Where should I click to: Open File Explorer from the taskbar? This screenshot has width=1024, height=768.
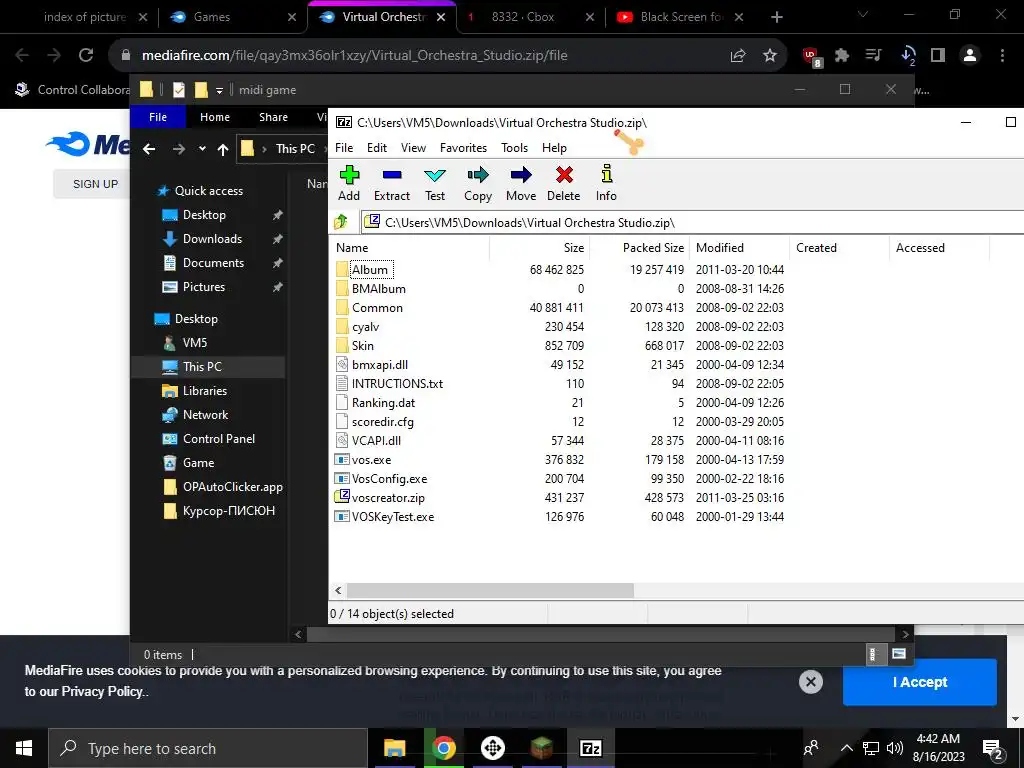[394, 748]
